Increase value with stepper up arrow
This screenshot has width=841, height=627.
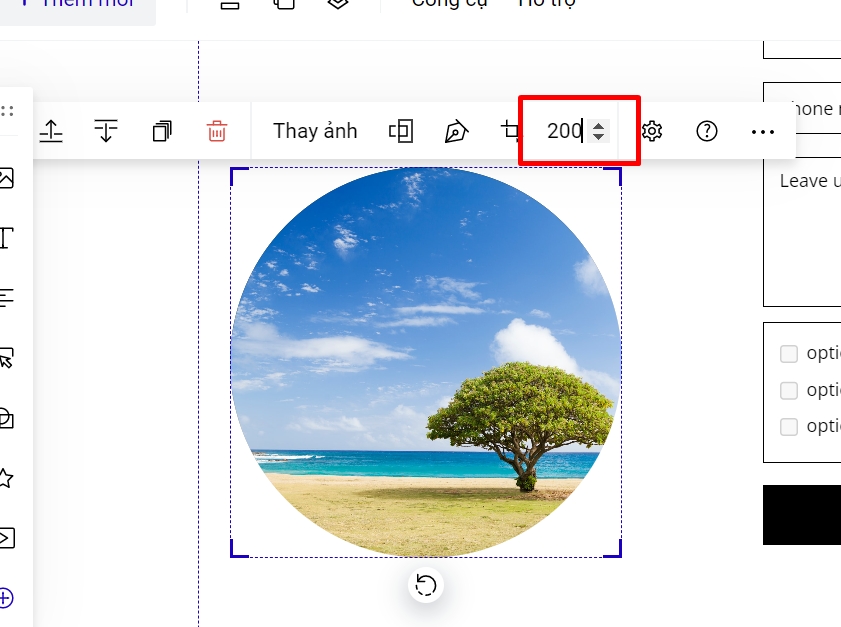pos(598,126)
